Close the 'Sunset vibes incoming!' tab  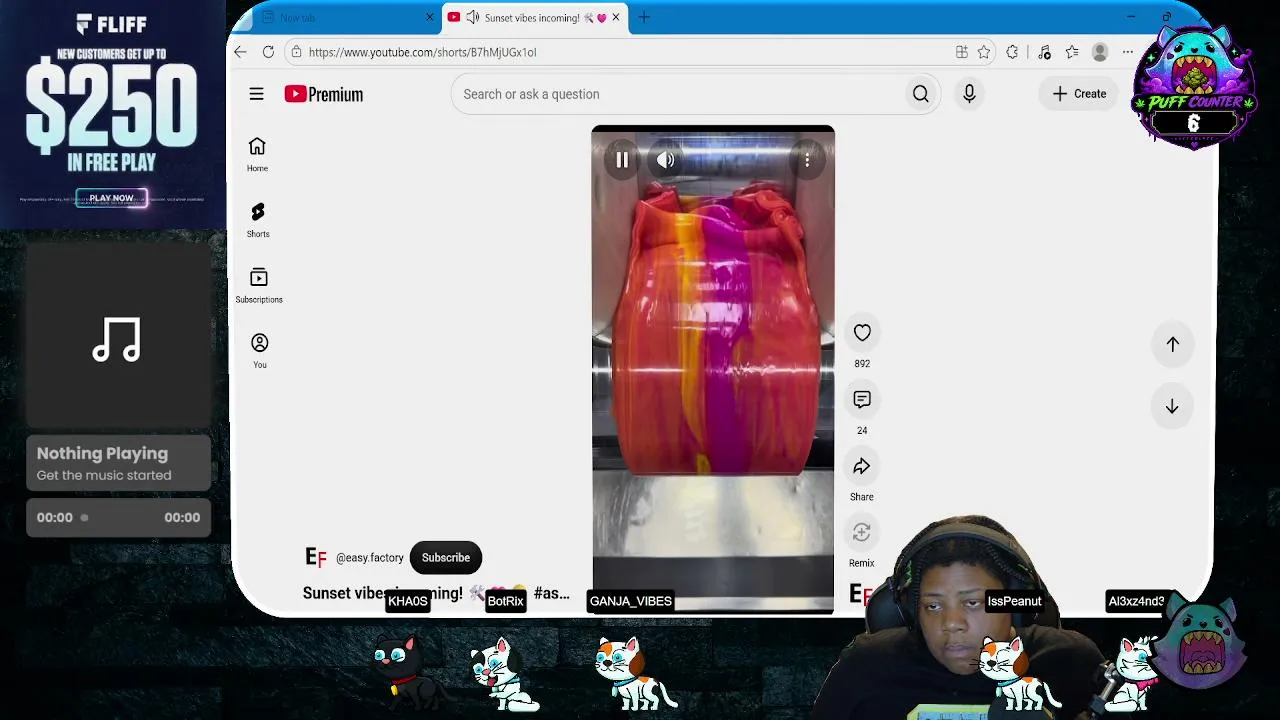tap(616, 17)
